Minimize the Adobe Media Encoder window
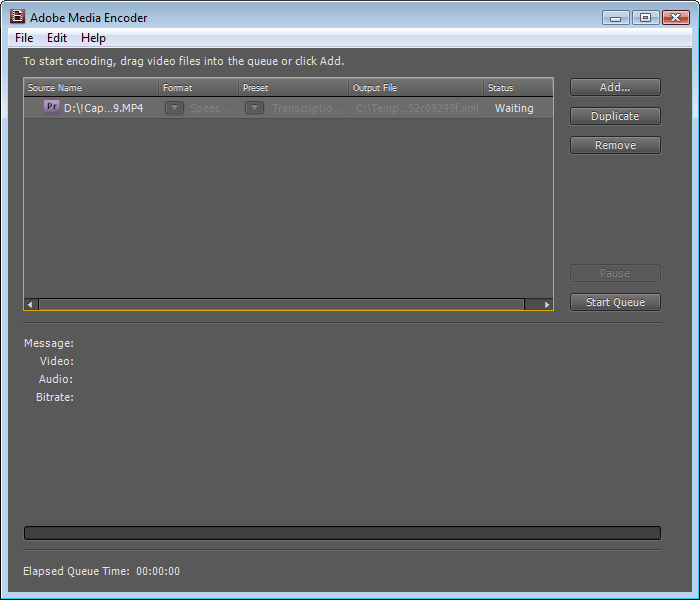 [x=616, y=18]
